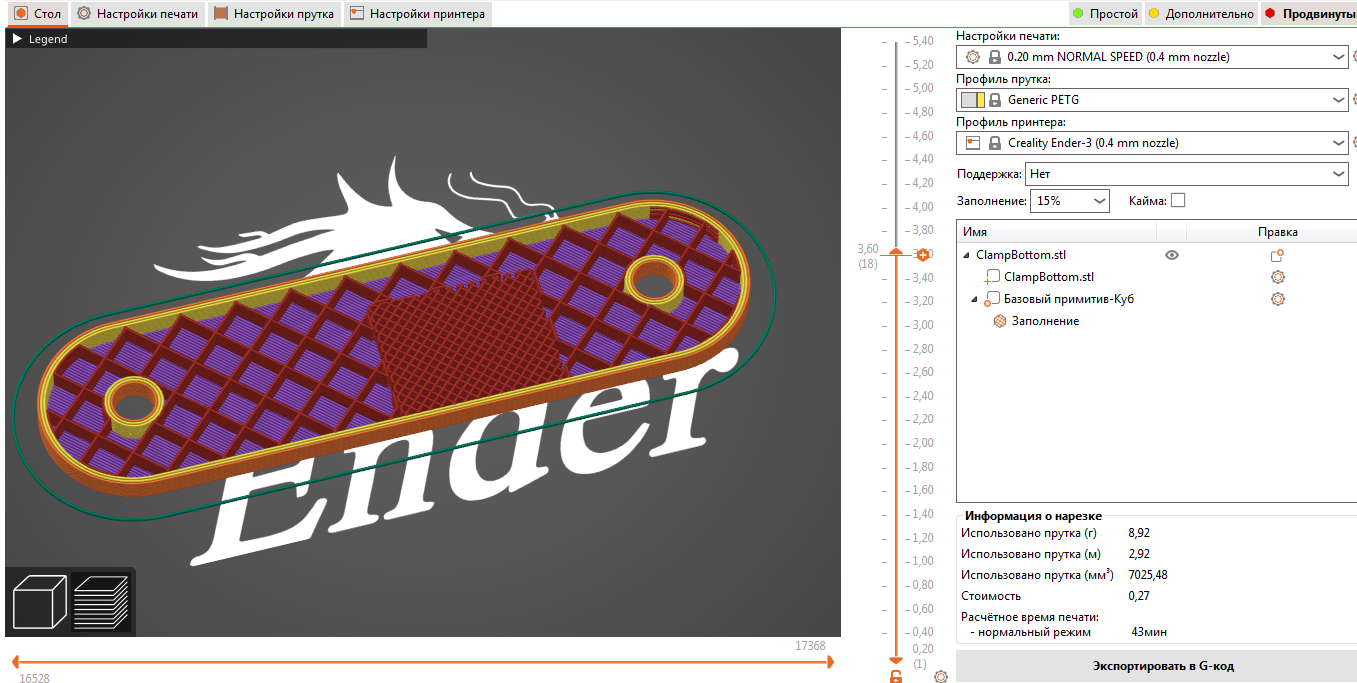Click settings gear for Базовый примитив-Куб row
Viewport: 1357px width, 683px height.
click(1277, 299)
